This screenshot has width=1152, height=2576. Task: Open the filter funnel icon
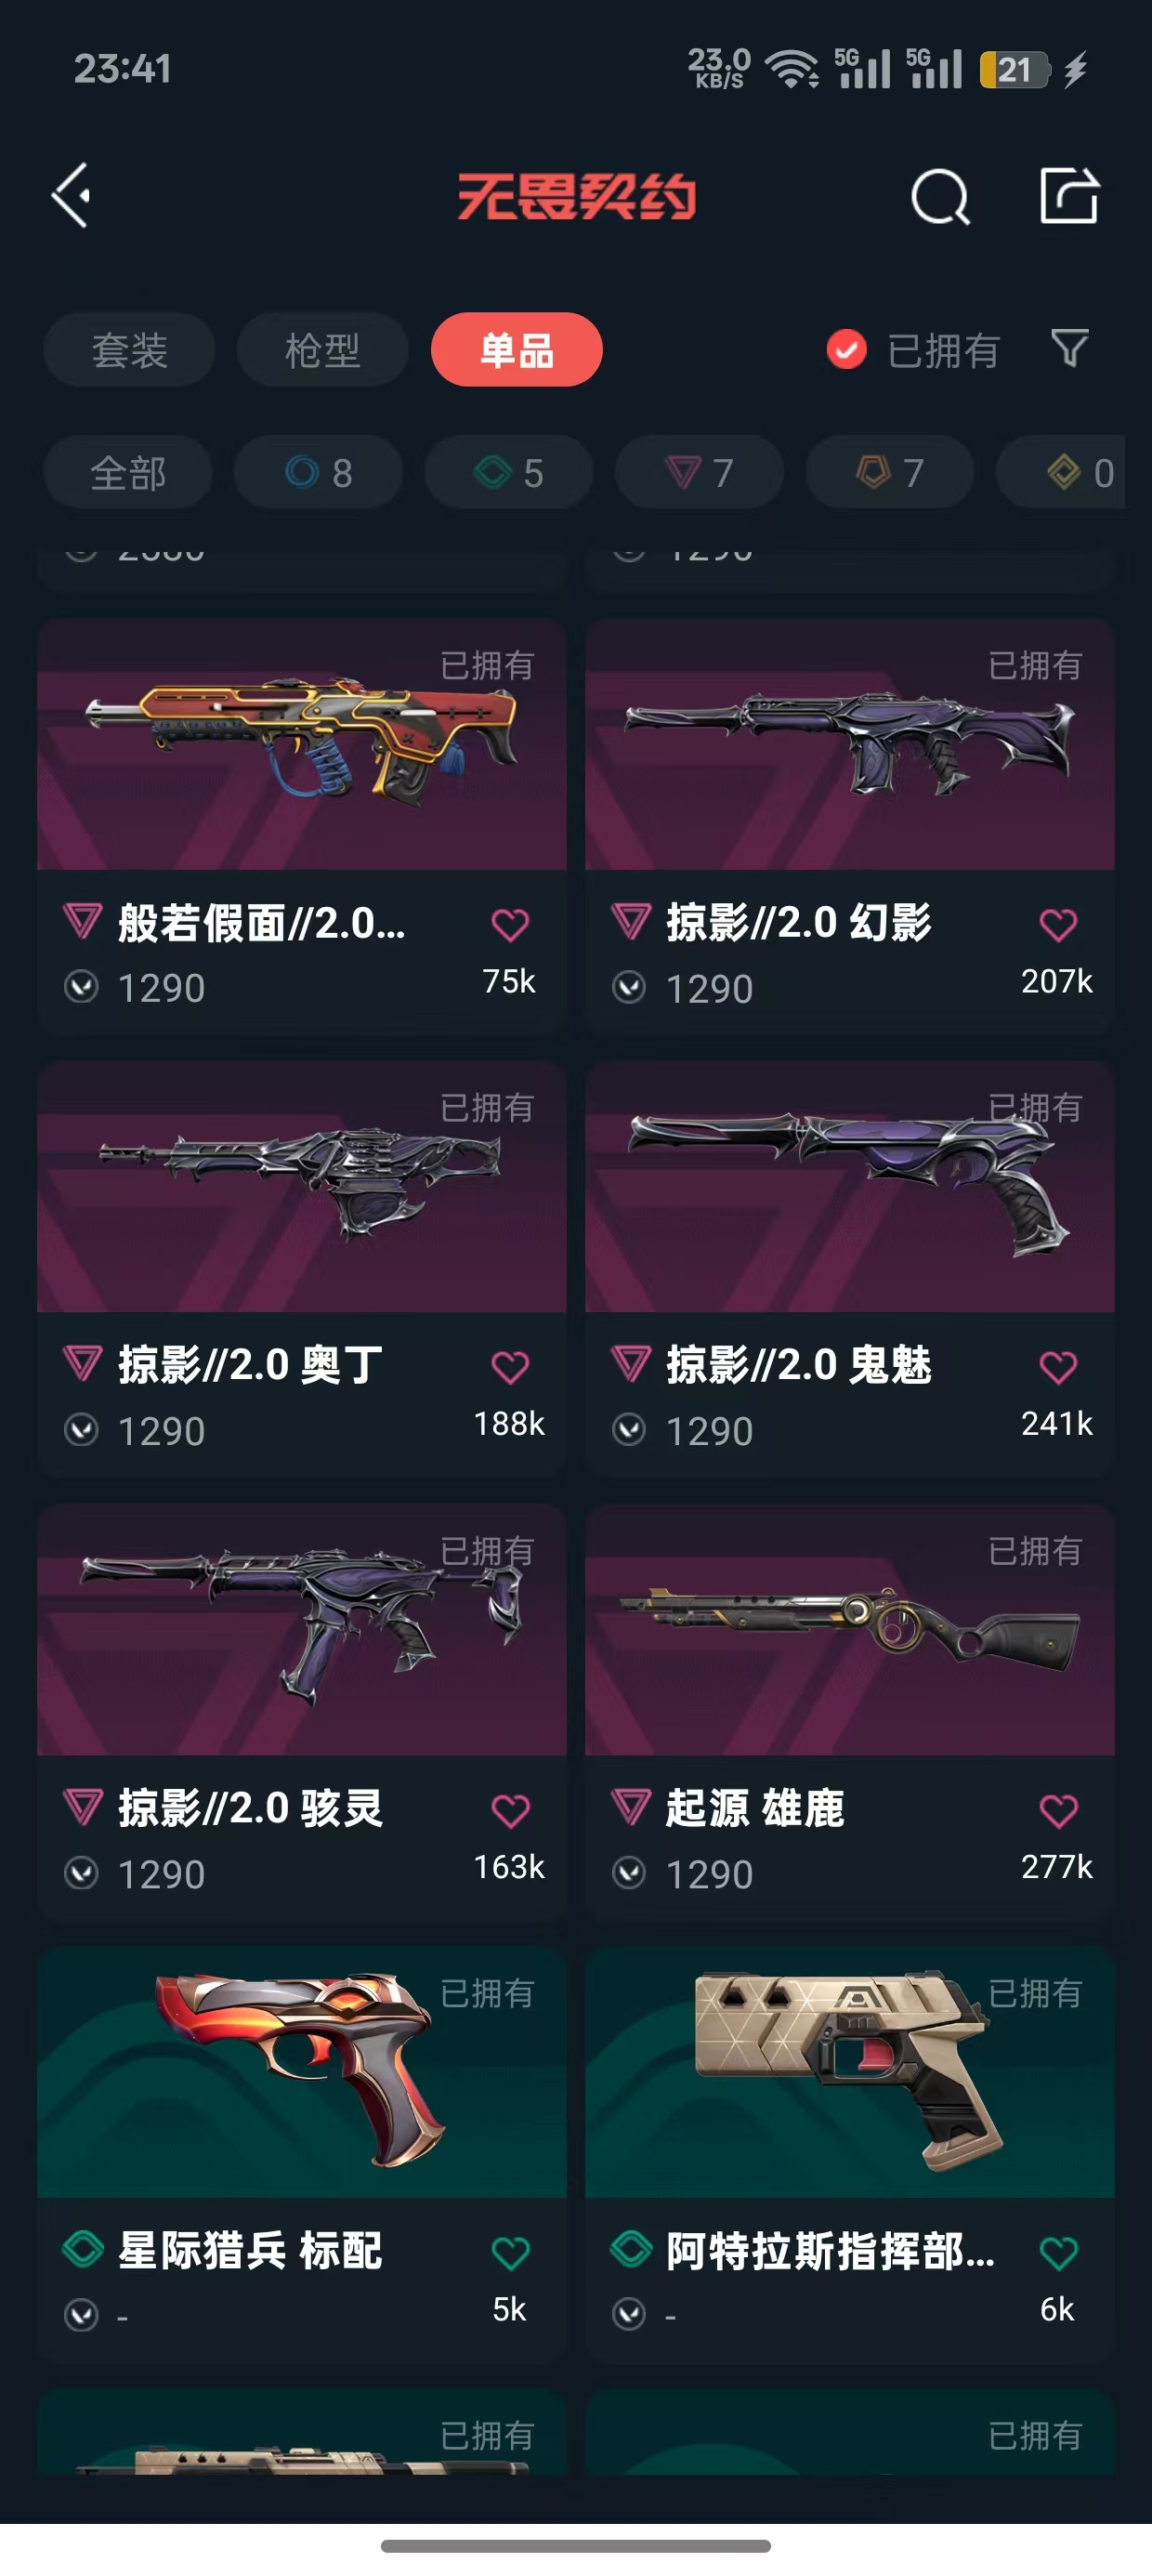(x=1070, y=348)
